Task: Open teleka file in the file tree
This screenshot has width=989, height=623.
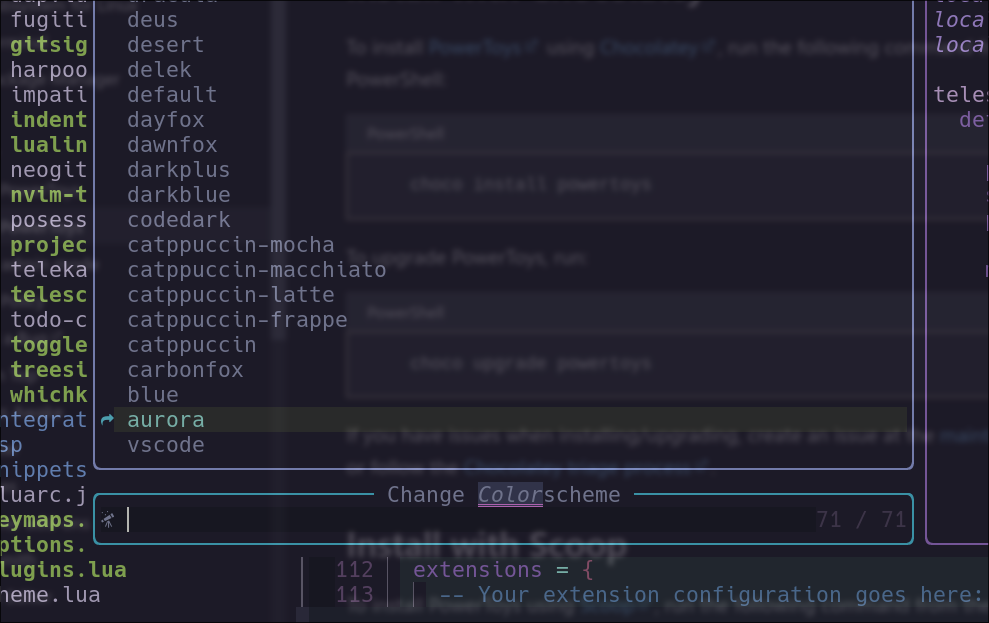Action: tap(49, 270)
